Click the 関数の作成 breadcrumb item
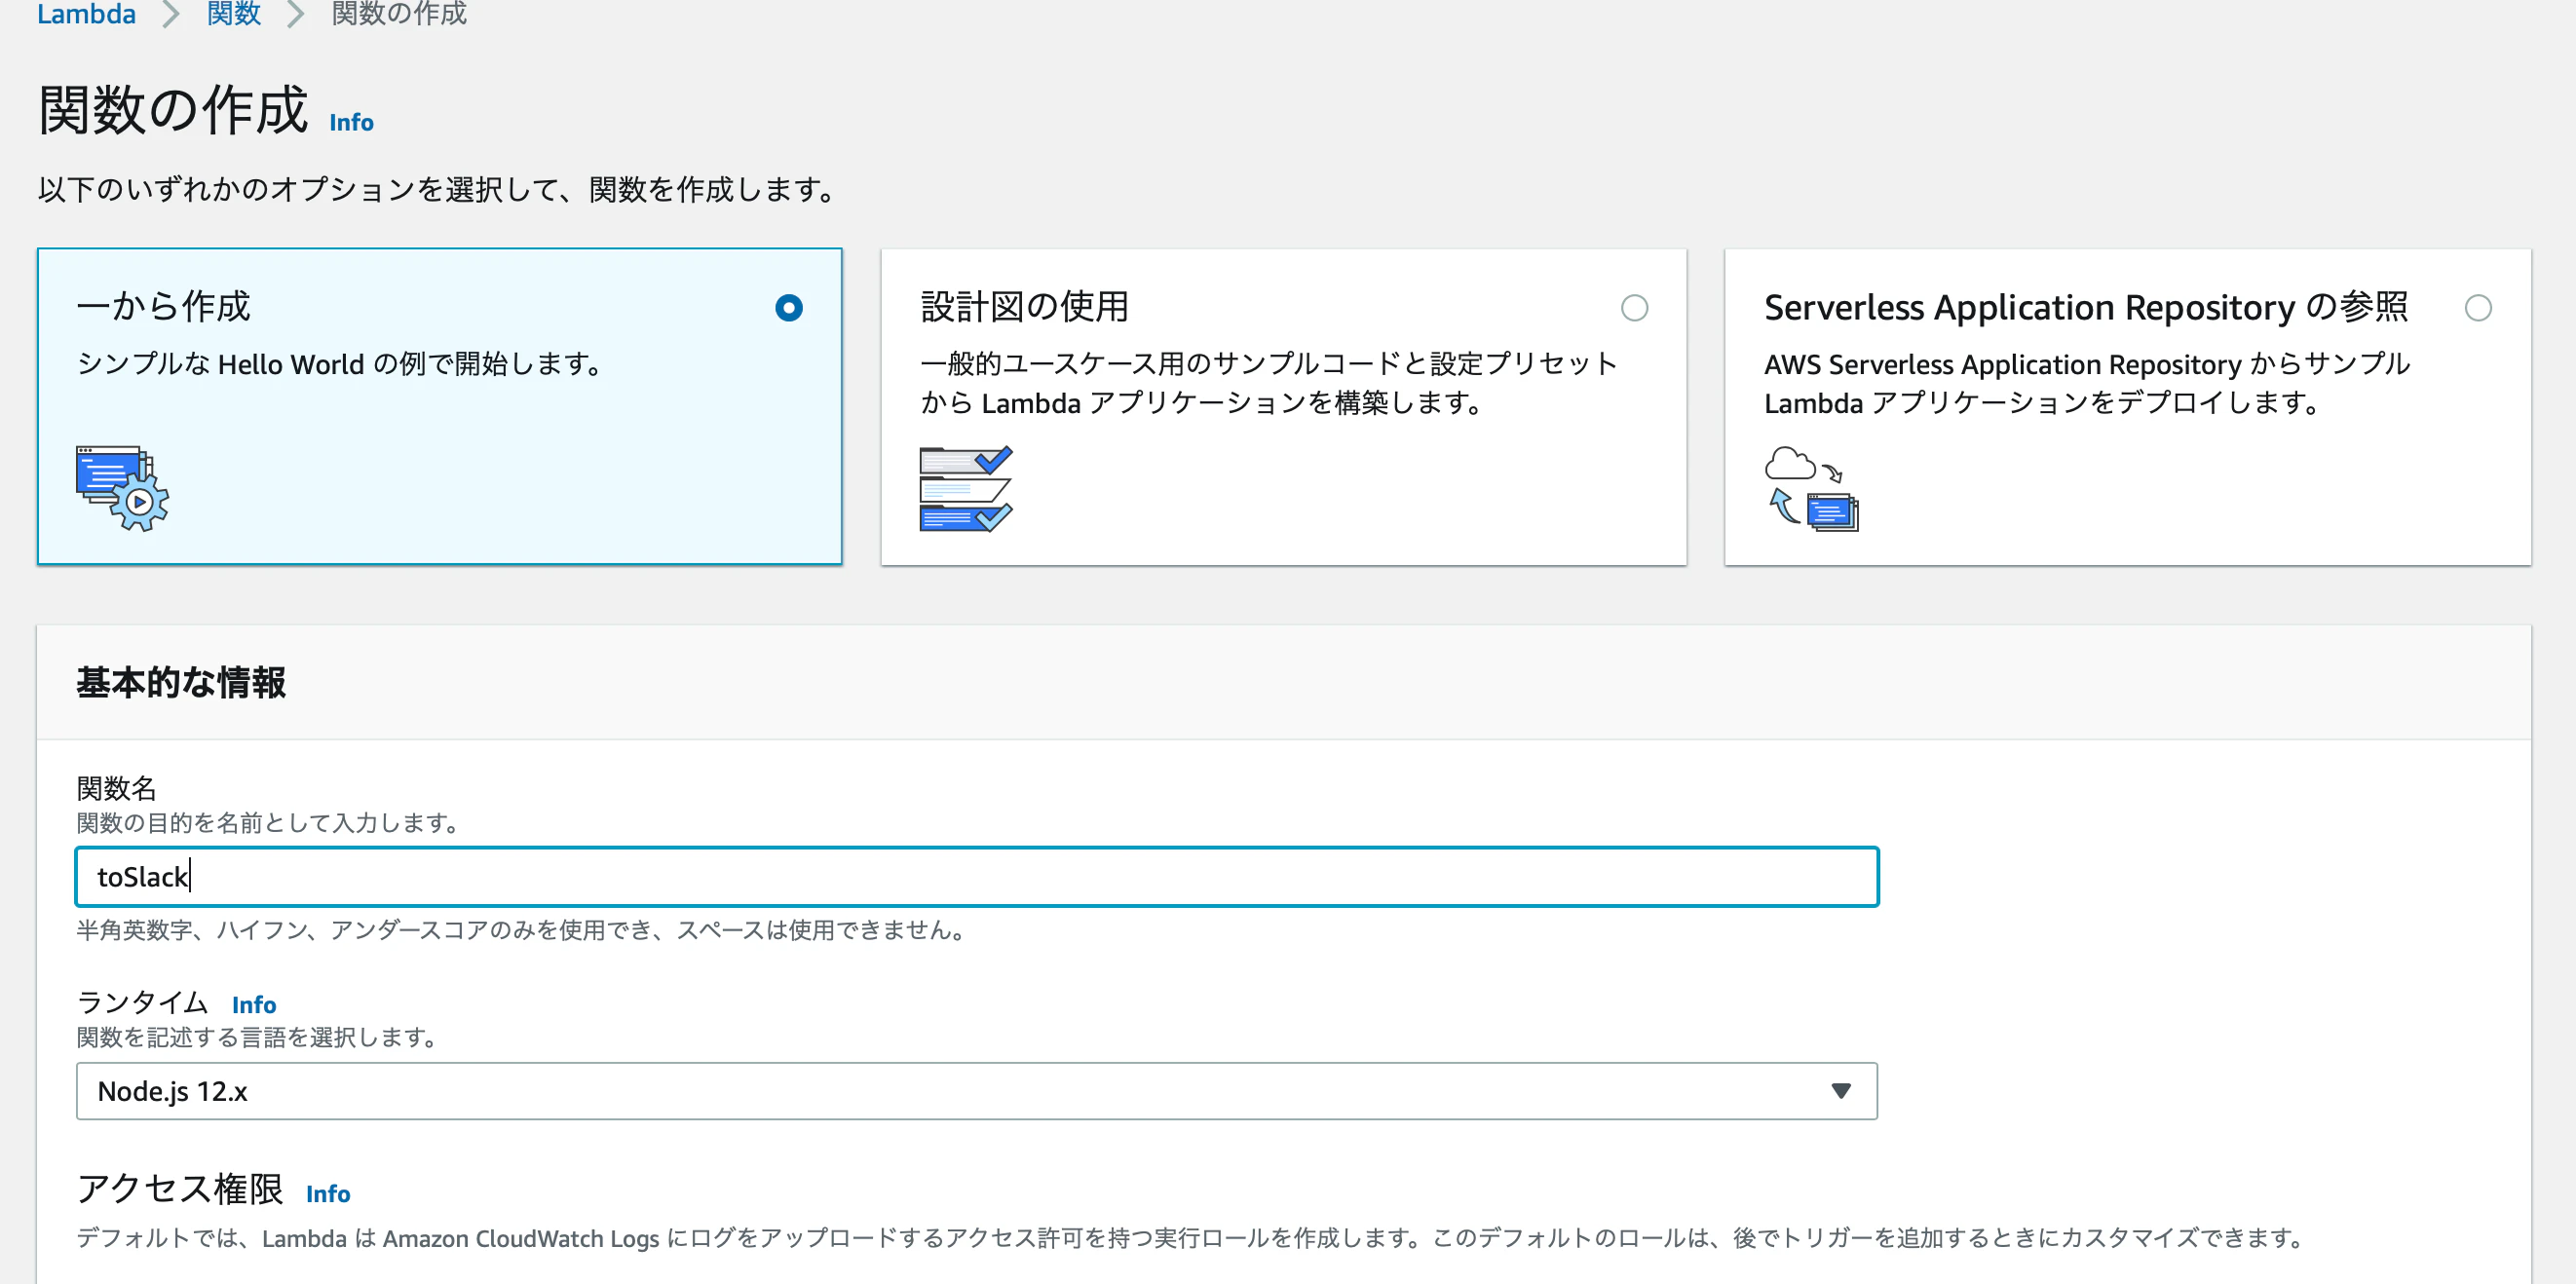The height and width of the screenshot is (1284, 2576). click(x=399, y=14)
